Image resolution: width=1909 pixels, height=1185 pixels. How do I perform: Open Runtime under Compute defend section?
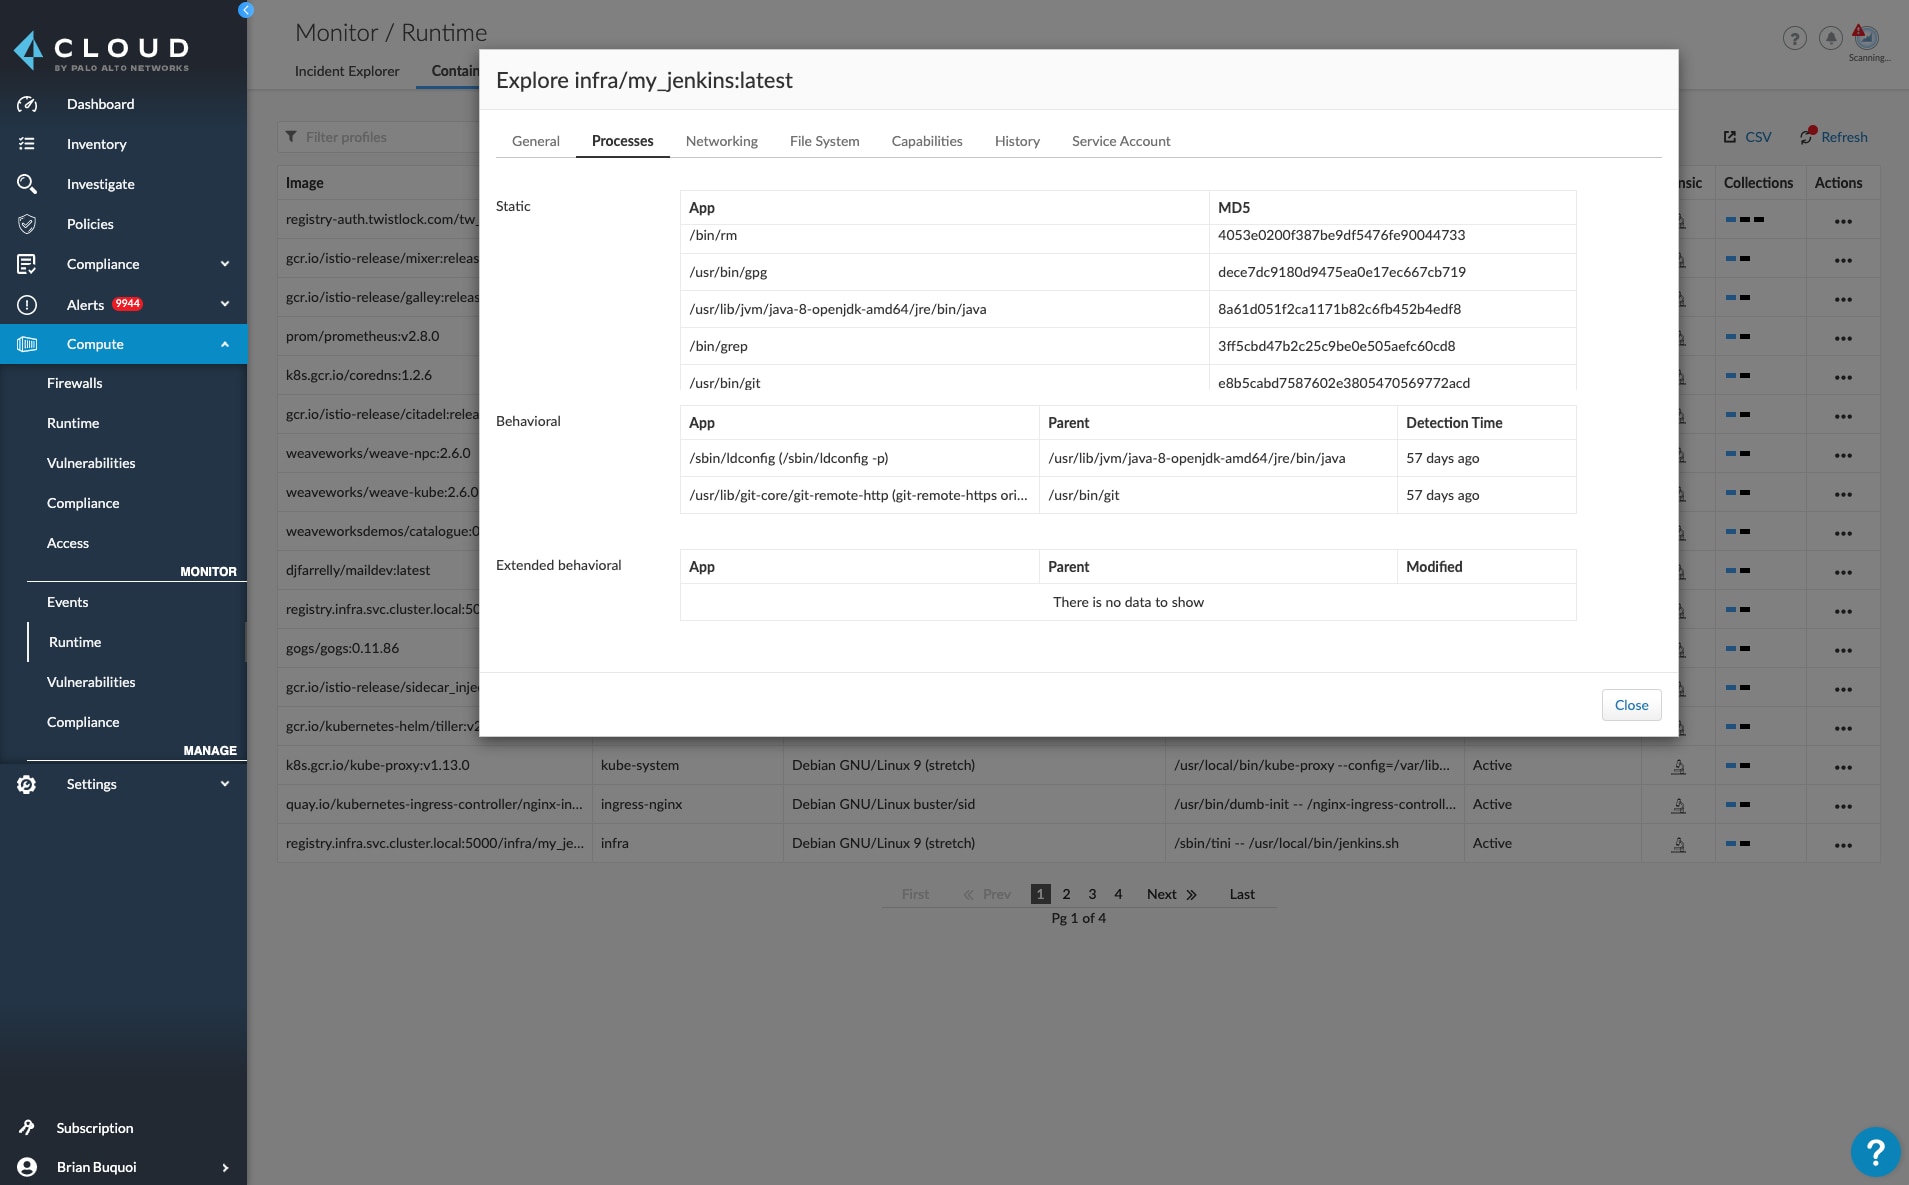(73, 423)
